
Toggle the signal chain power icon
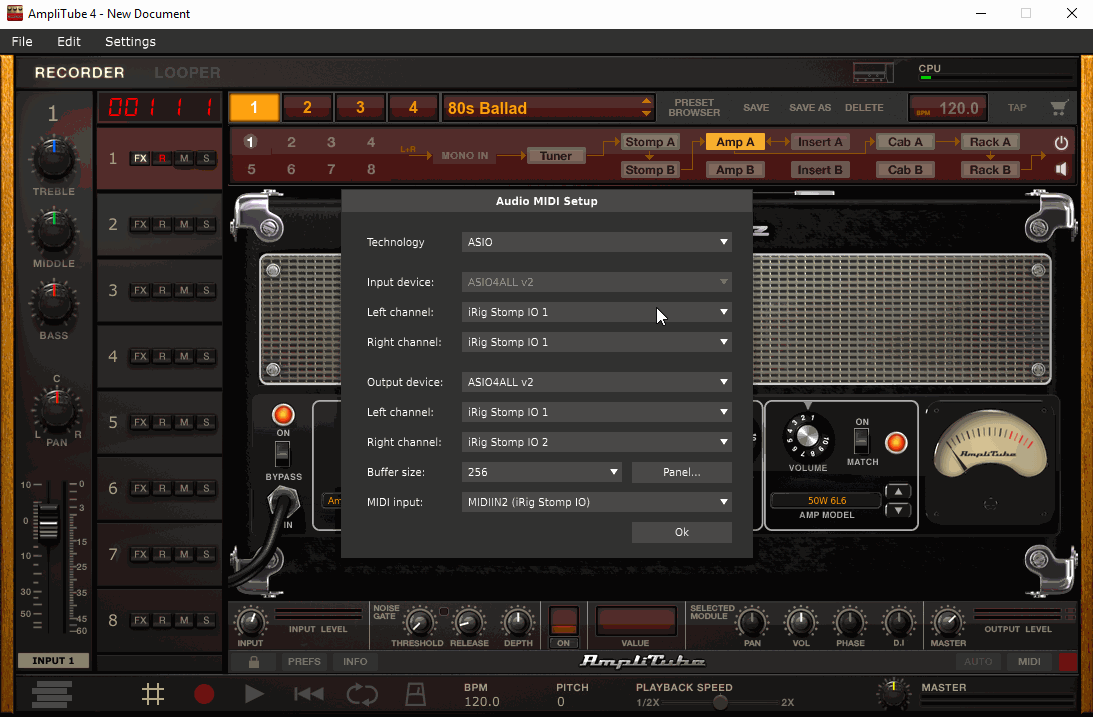click(x=1061, y=143)
